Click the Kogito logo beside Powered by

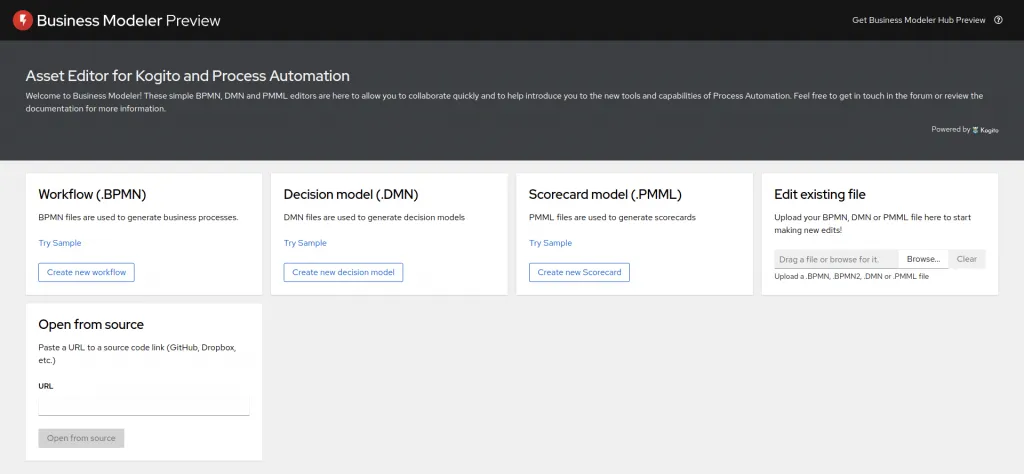point(985,130)
